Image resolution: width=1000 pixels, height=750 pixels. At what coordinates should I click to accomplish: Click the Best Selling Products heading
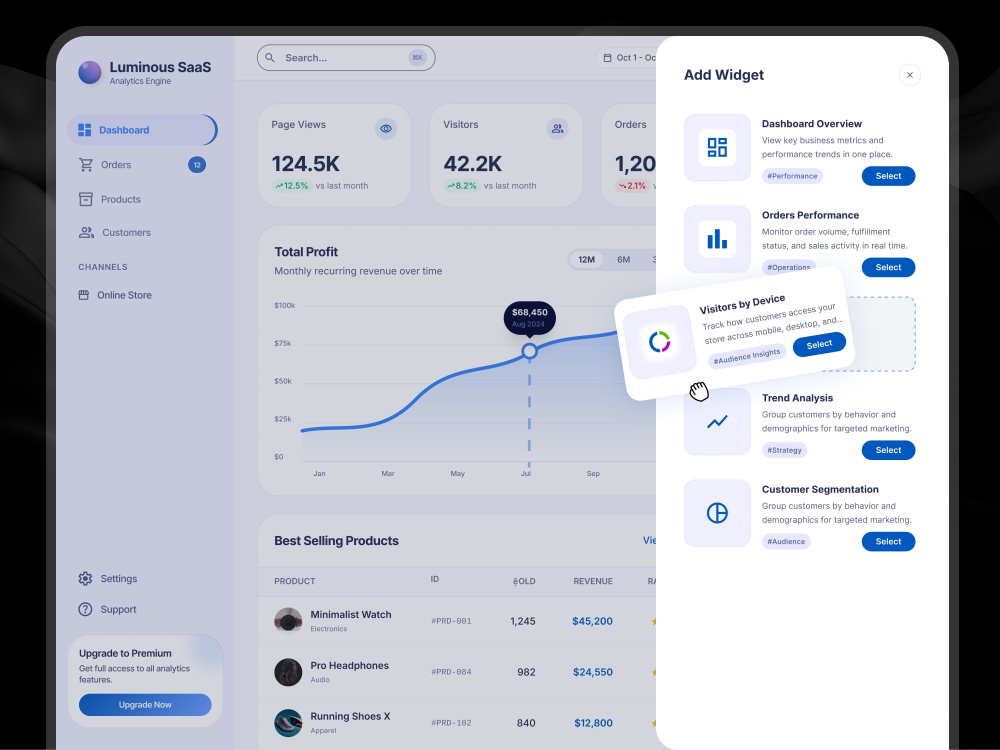click(x=337, y=541)
